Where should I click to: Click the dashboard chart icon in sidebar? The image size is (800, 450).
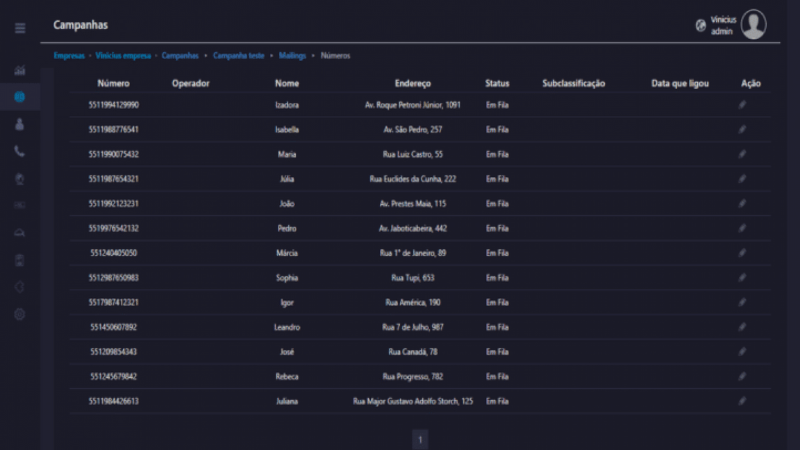20,72
